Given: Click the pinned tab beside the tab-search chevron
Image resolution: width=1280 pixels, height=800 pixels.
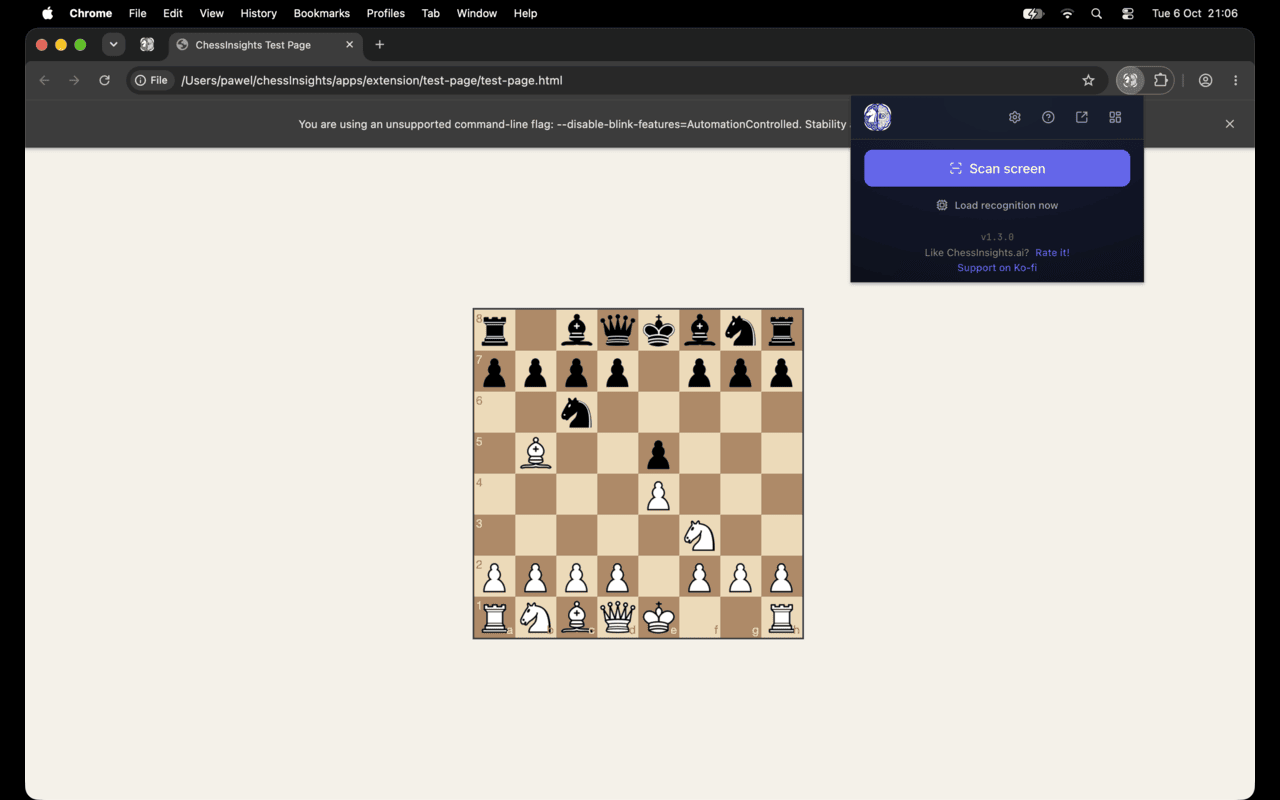Looking at the screenshot, I should tap(147, 45).
